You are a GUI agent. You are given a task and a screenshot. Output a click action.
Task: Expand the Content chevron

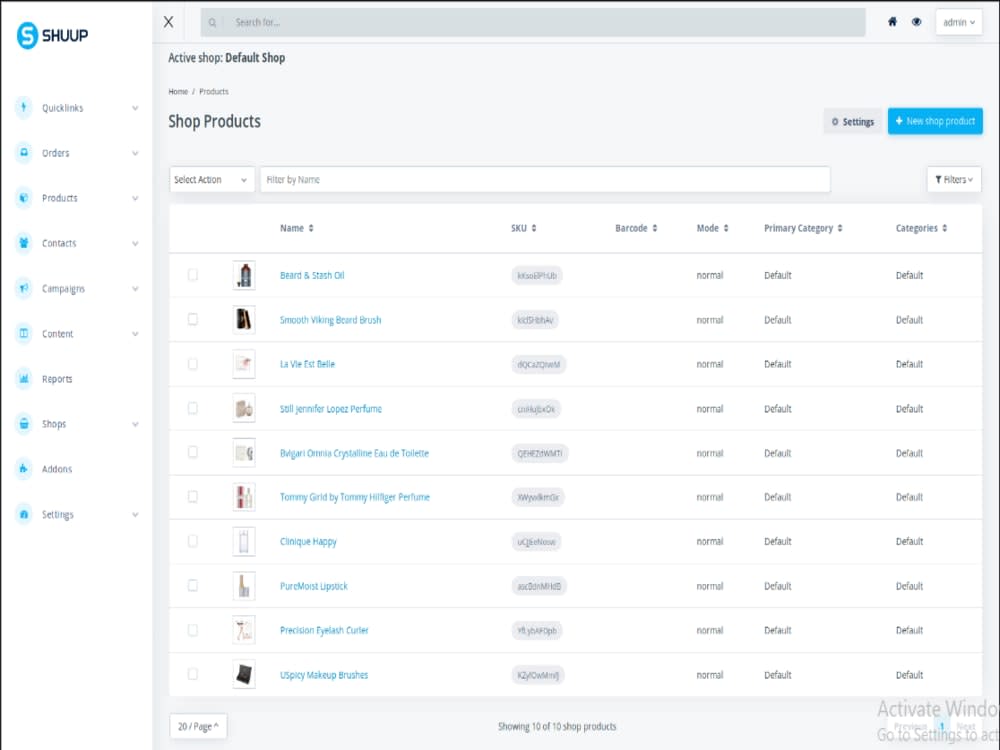coord(135,334)
